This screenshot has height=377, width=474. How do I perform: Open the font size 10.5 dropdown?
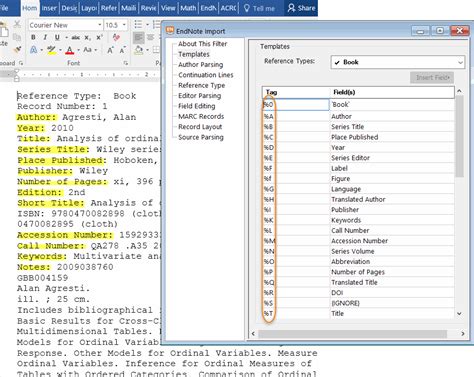tap(124, 25)
